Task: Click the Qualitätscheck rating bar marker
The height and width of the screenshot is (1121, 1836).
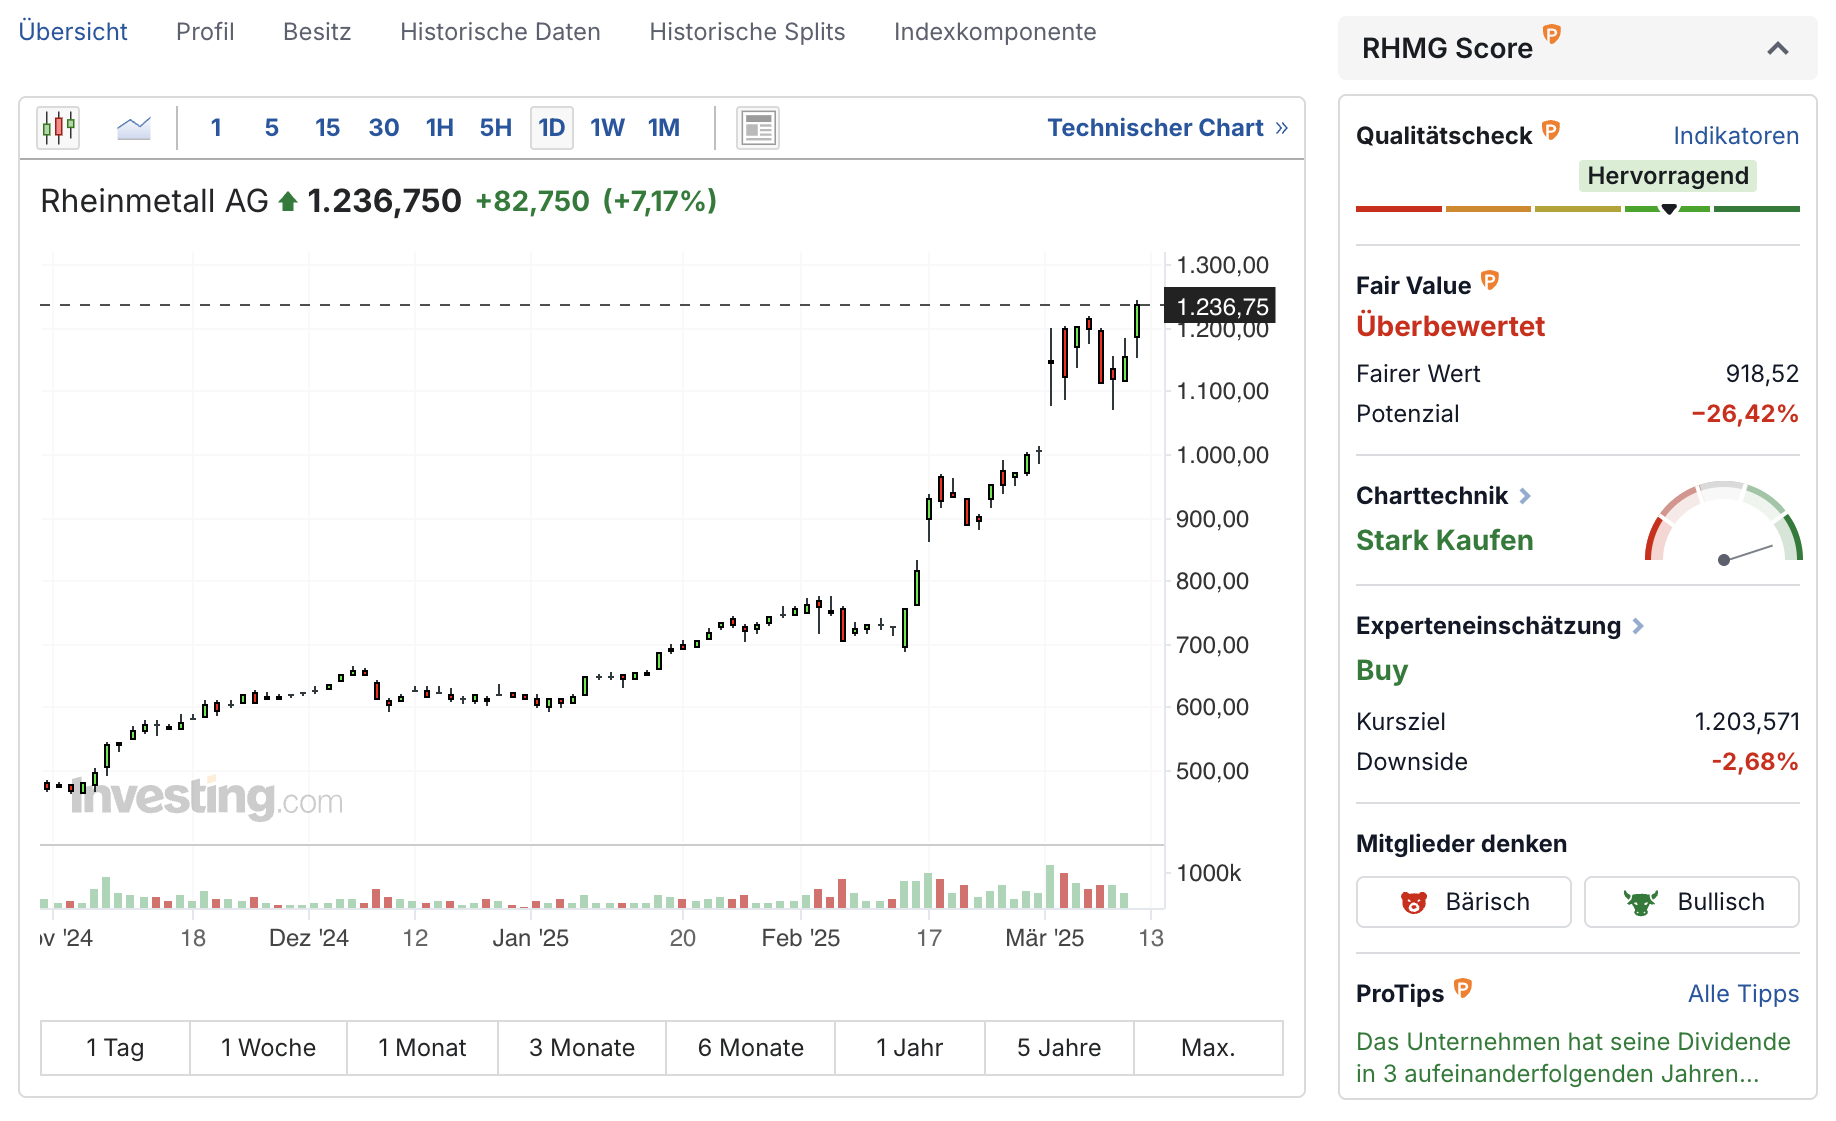Action: click(x=1668, y=209)
